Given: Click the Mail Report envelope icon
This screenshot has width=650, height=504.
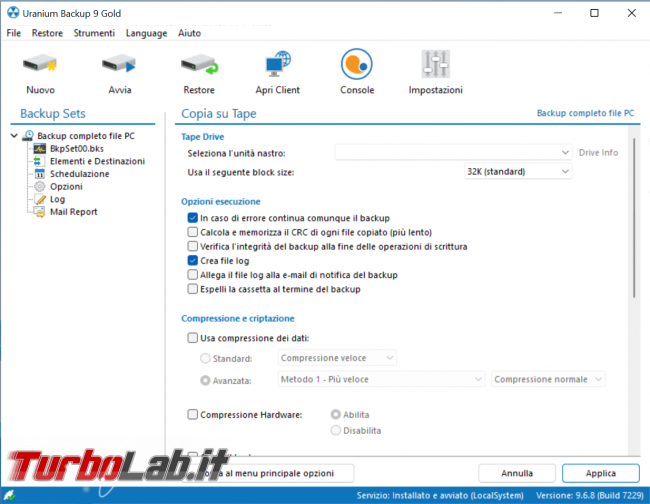Looking at the screenshot, I should 39,212.
